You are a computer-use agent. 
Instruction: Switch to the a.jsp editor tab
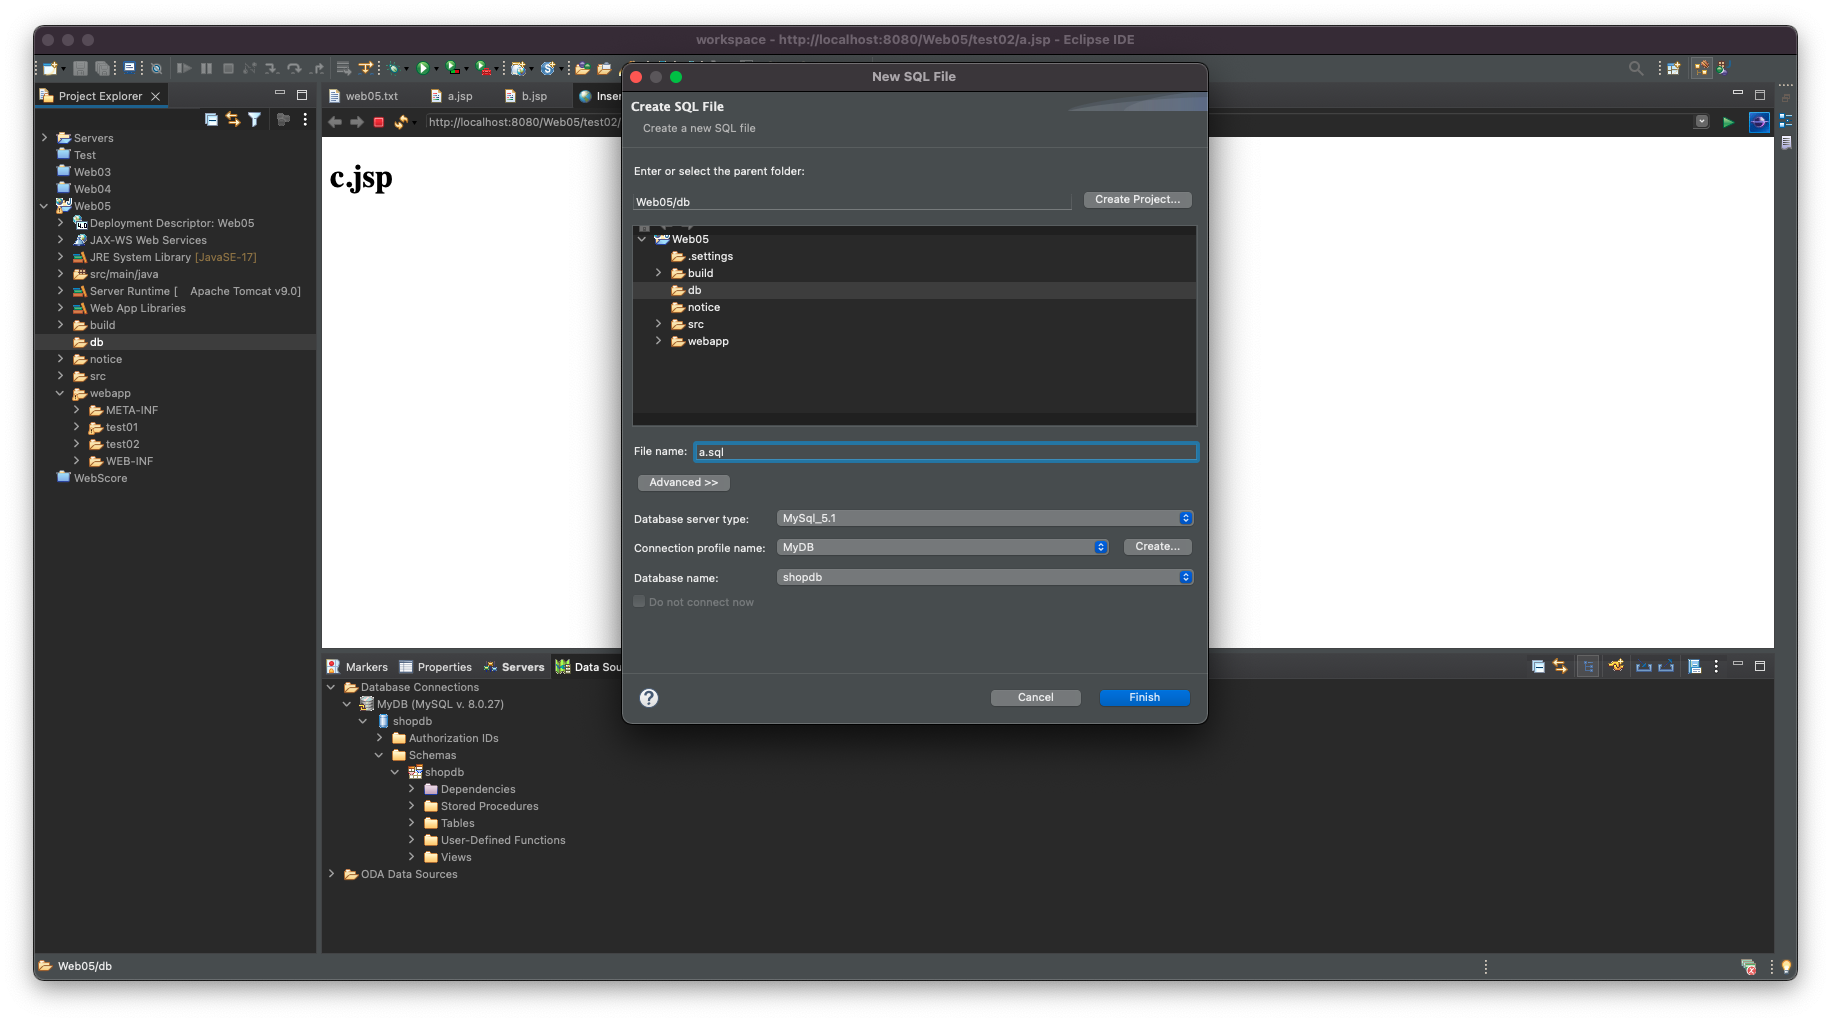click(451, 96)
